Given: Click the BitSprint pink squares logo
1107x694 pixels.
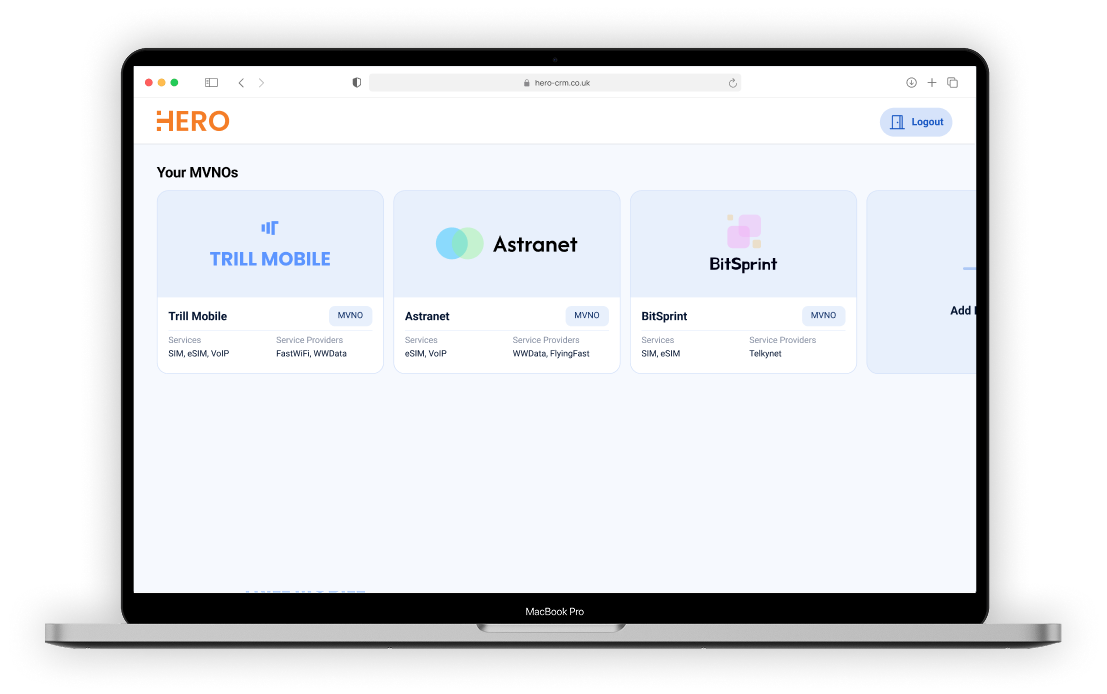Looking at the screenshot, I should pos(742,229).
